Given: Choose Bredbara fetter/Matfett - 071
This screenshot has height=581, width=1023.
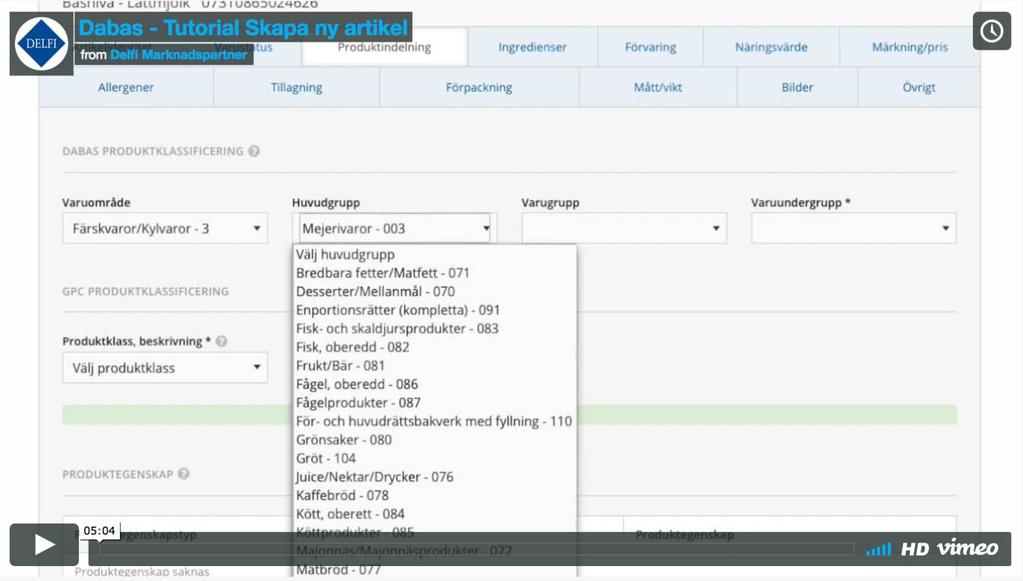Looking at the screenshot, I should click(x=435, y=273).
